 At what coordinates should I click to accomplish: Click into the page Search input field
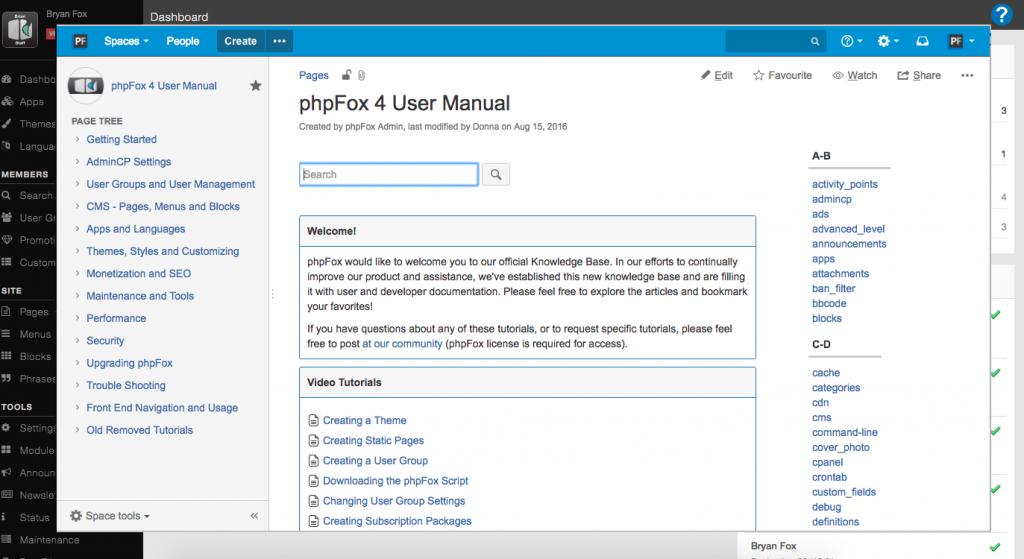(x=389, y=174)
